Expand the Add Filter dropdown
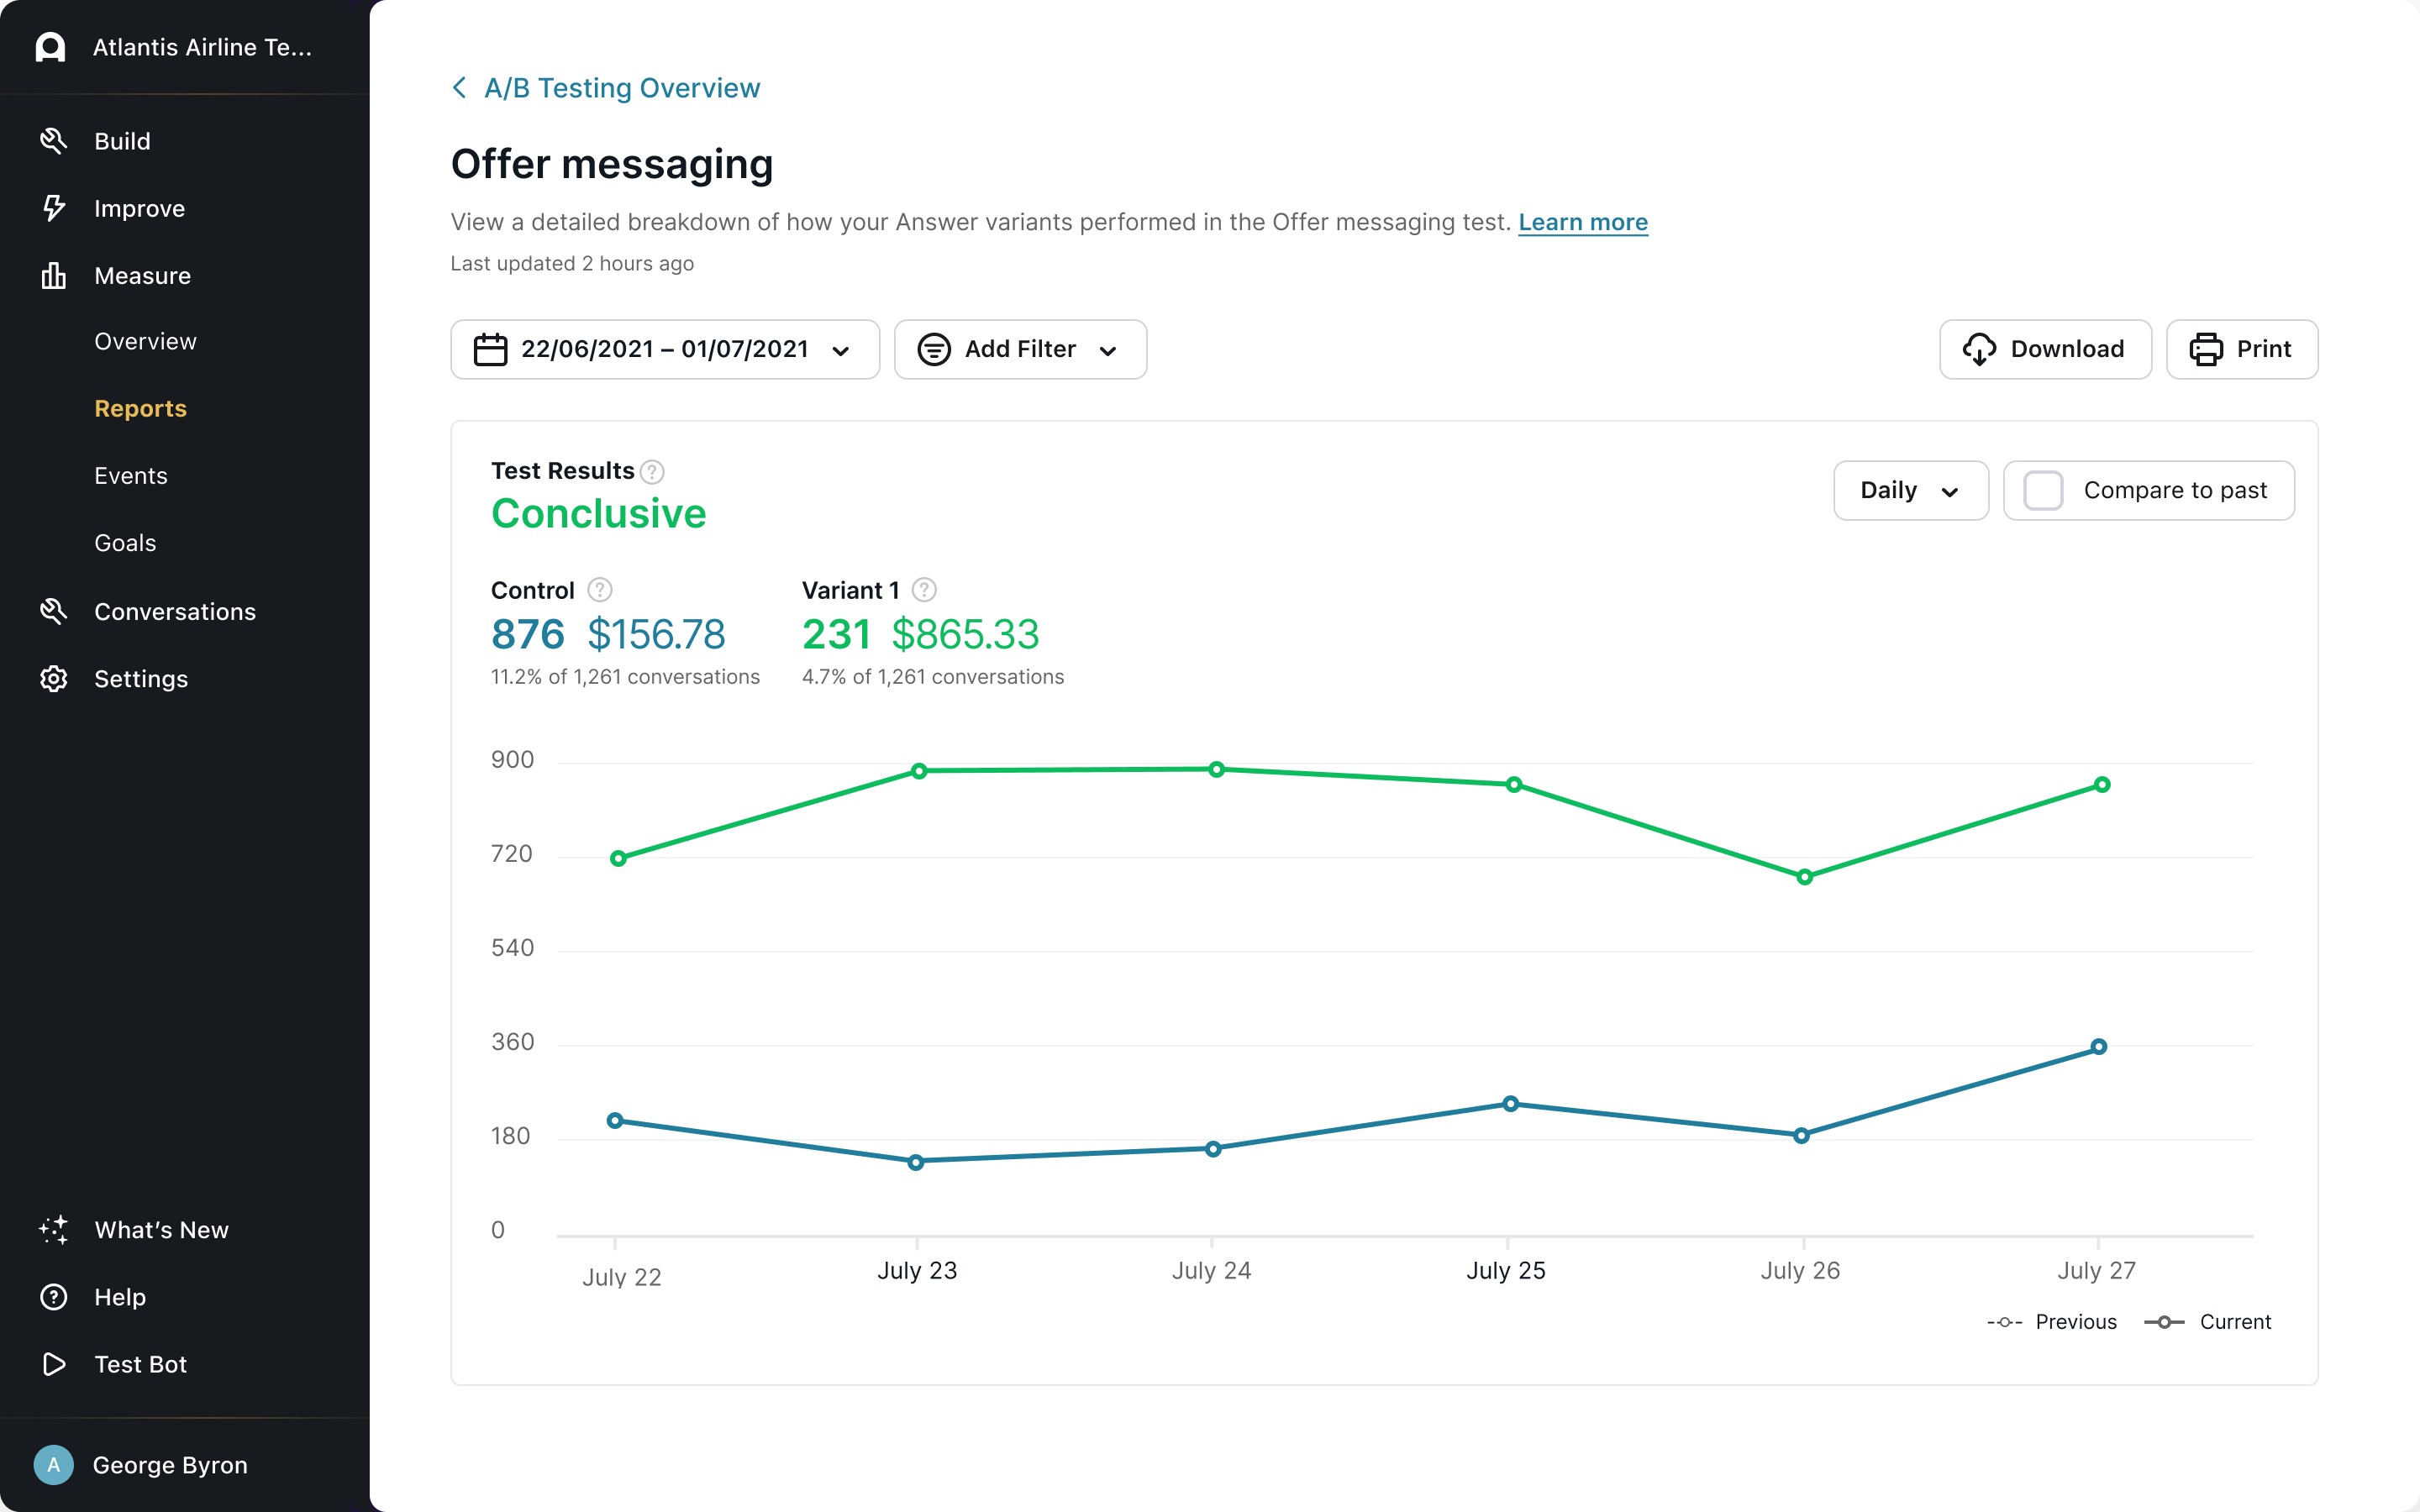Image resolution: width=2420 pixels, height=1512 pixels. click(x=1020, y=349)
